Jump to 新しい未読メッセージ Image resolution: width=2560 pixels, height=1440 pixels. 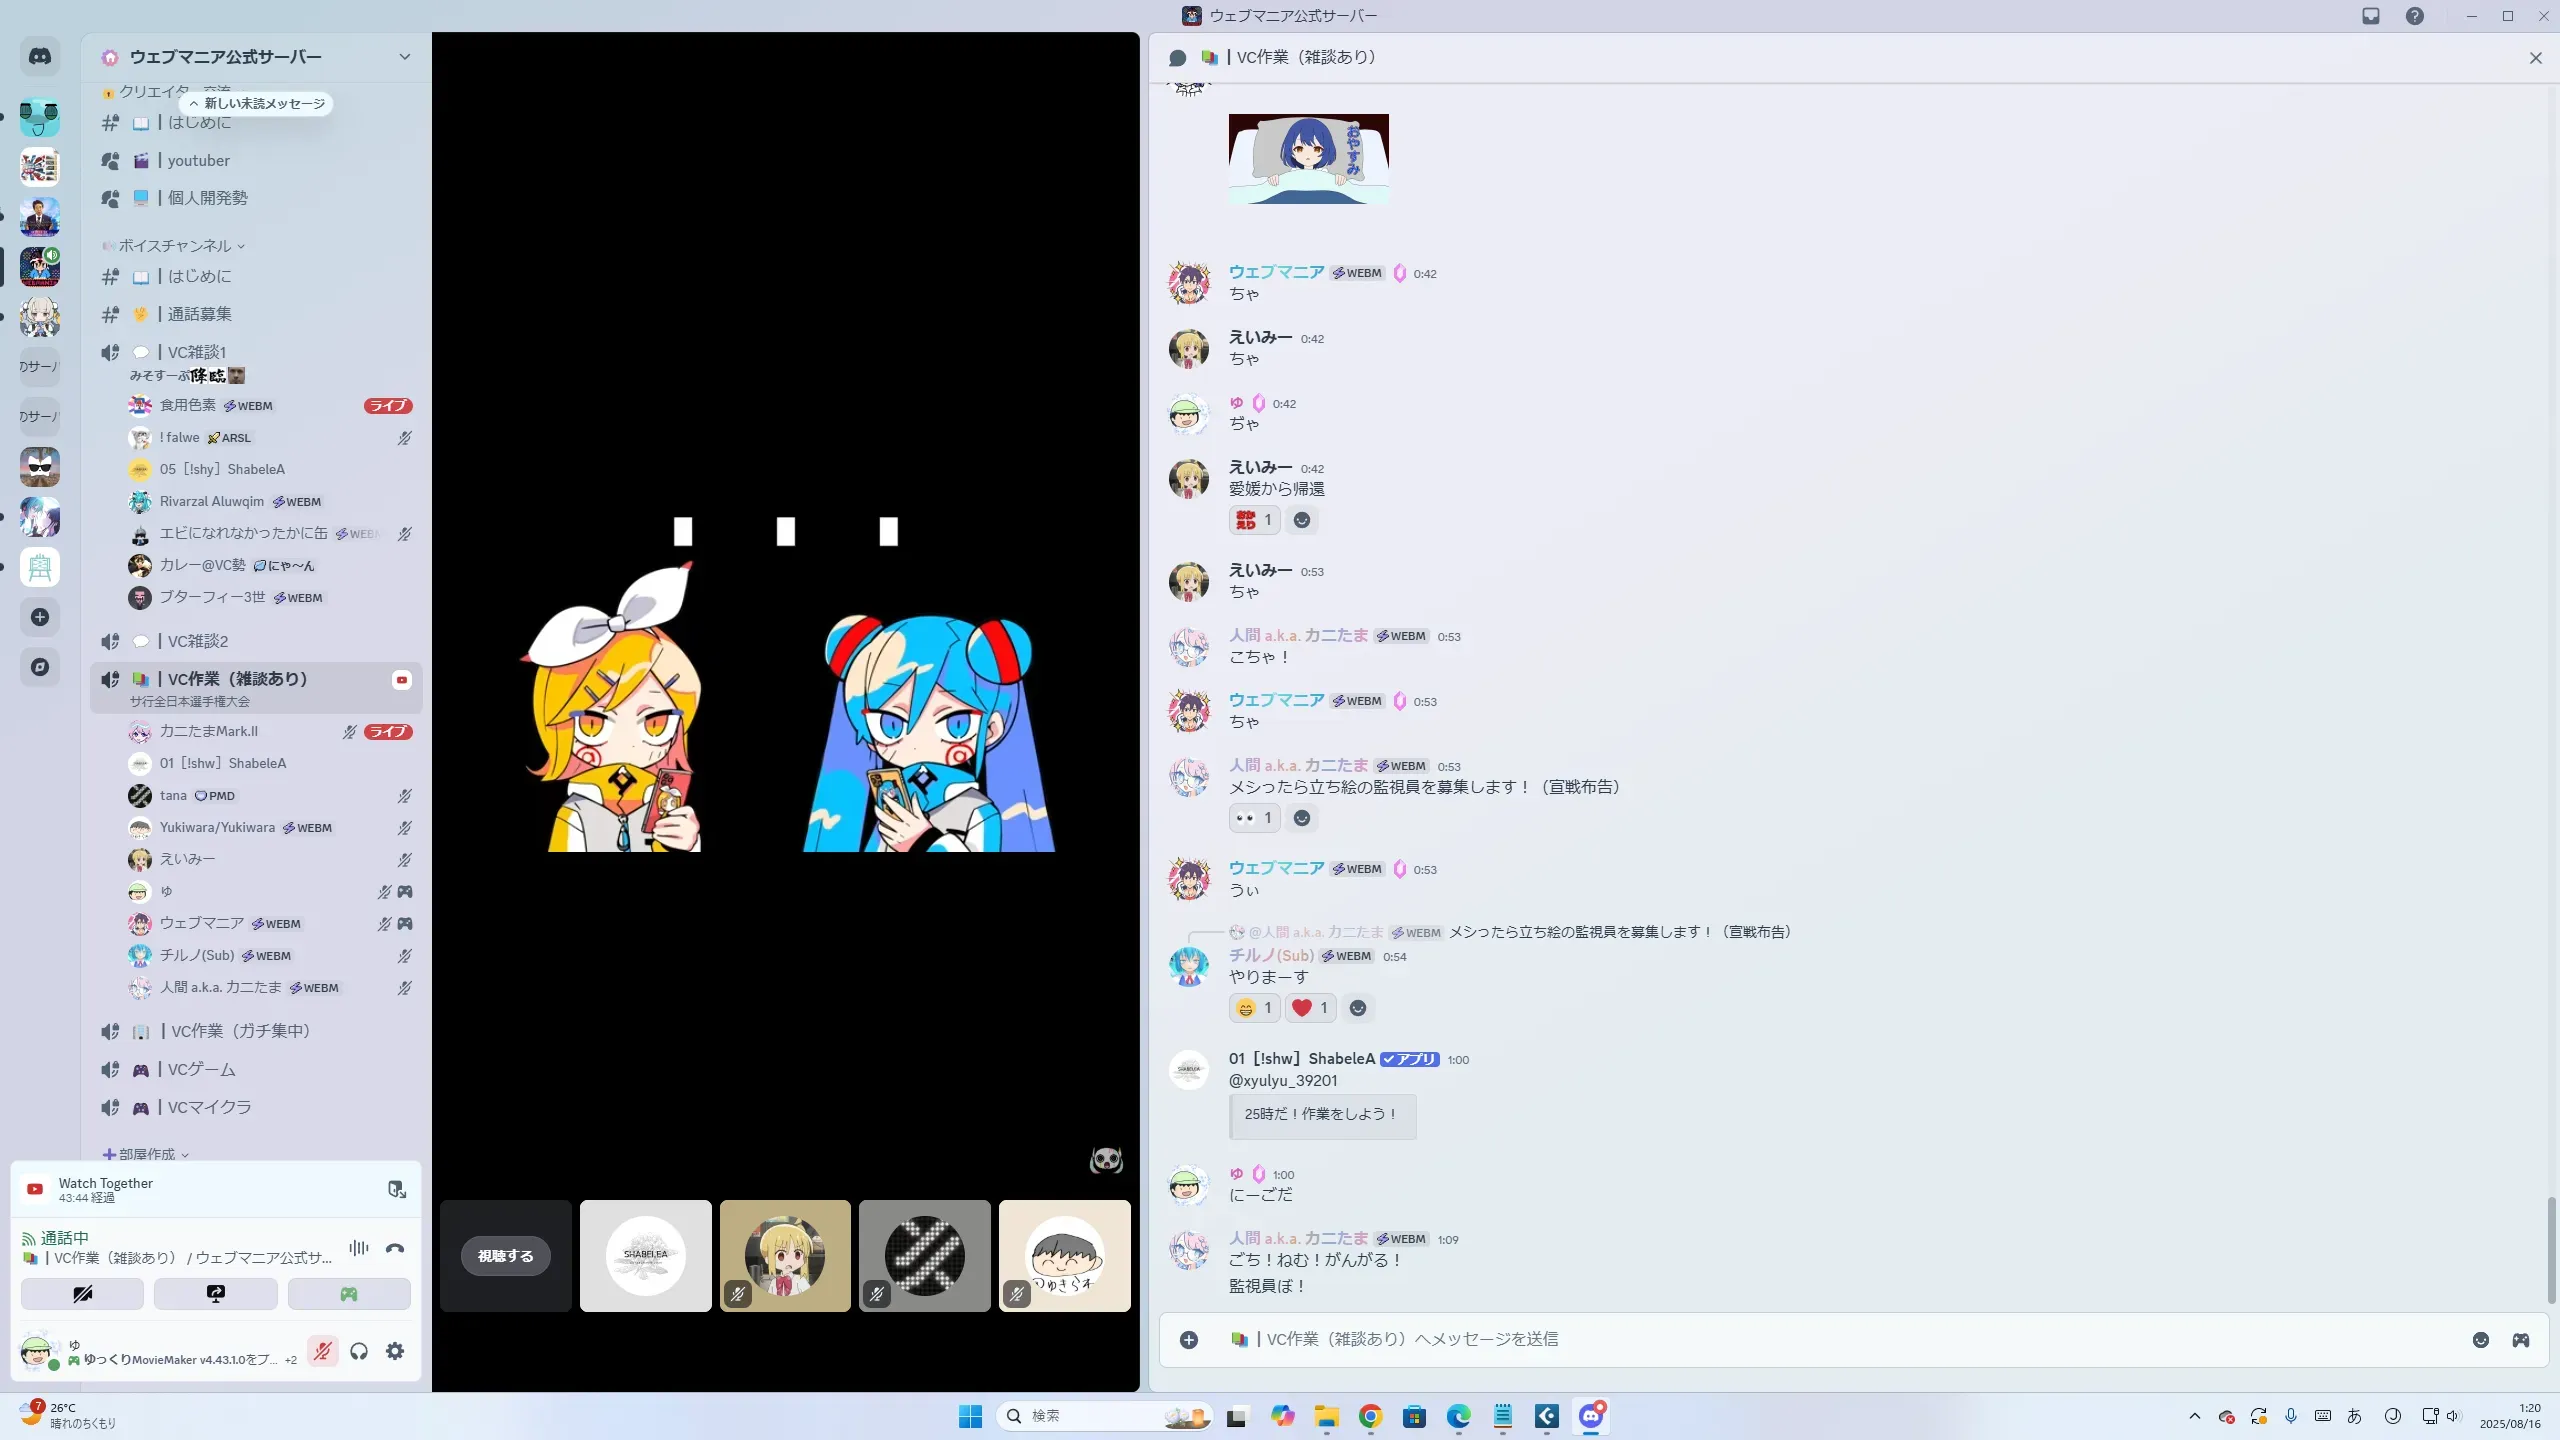[x=257, y=104]
